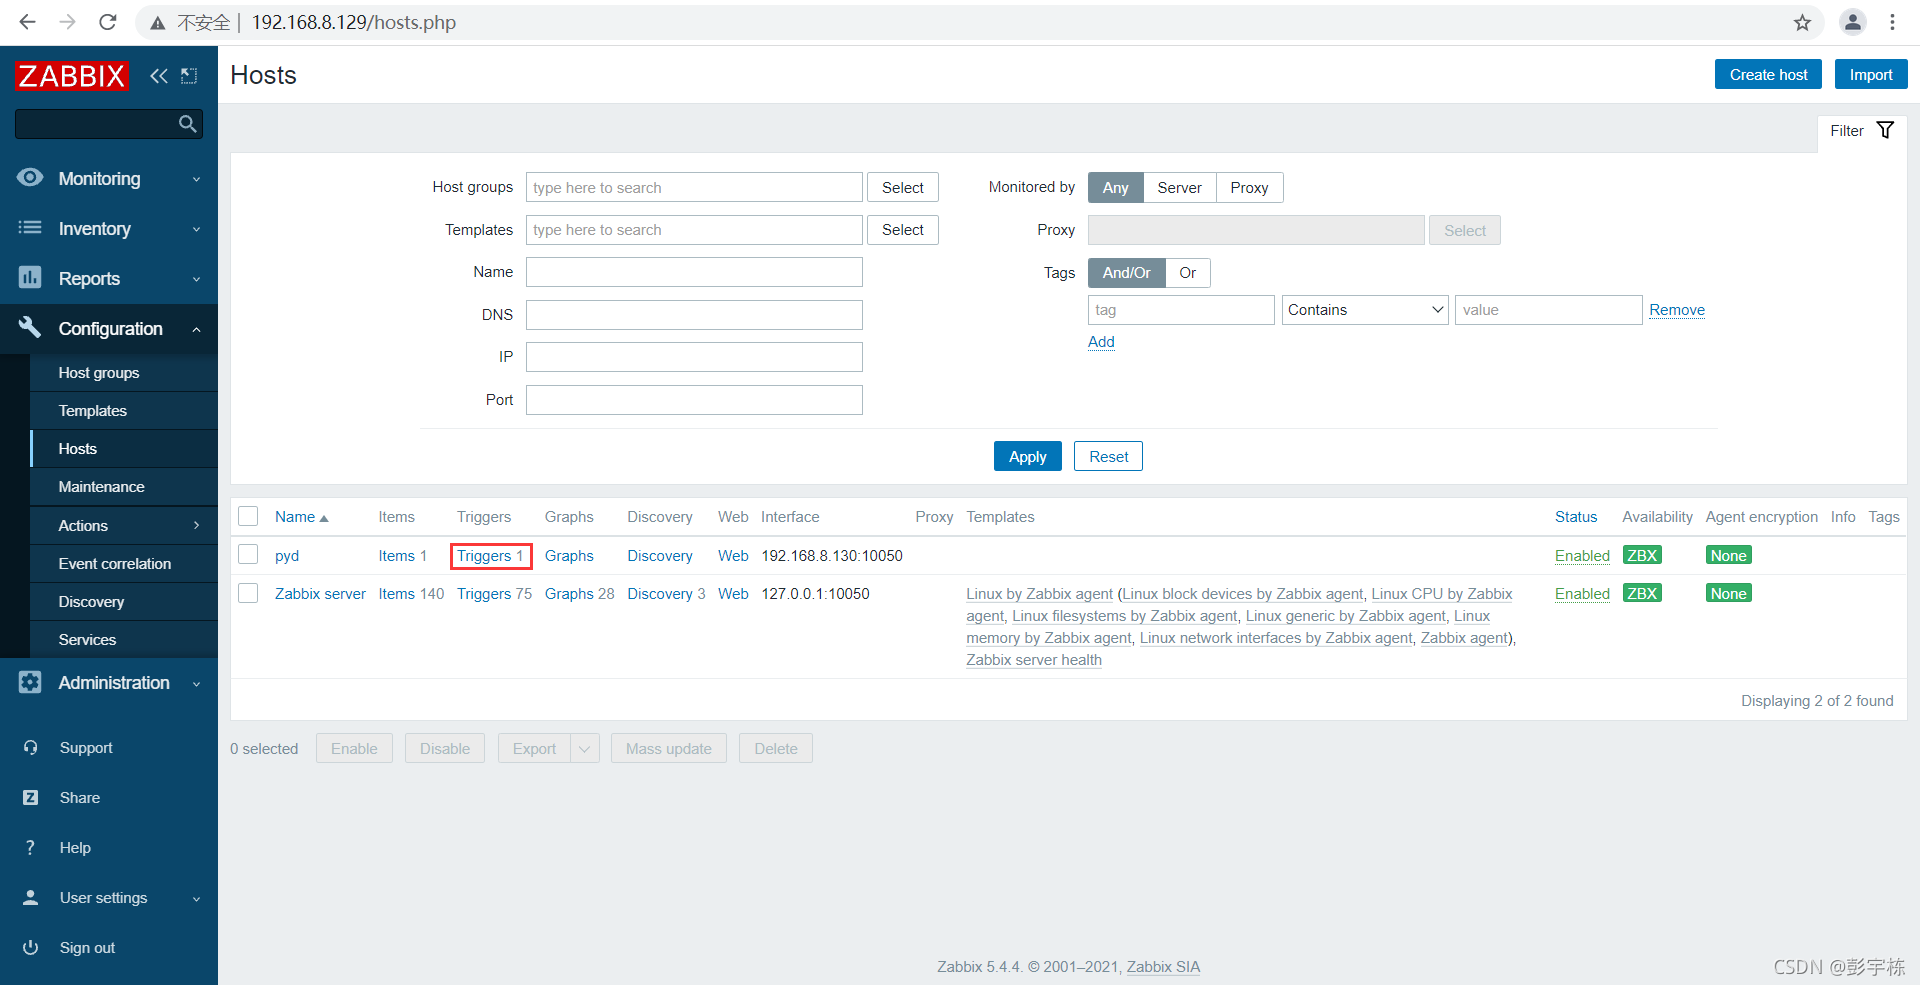Expand the Administration menu section
The image size is (1920, 985).
point(196,683)
